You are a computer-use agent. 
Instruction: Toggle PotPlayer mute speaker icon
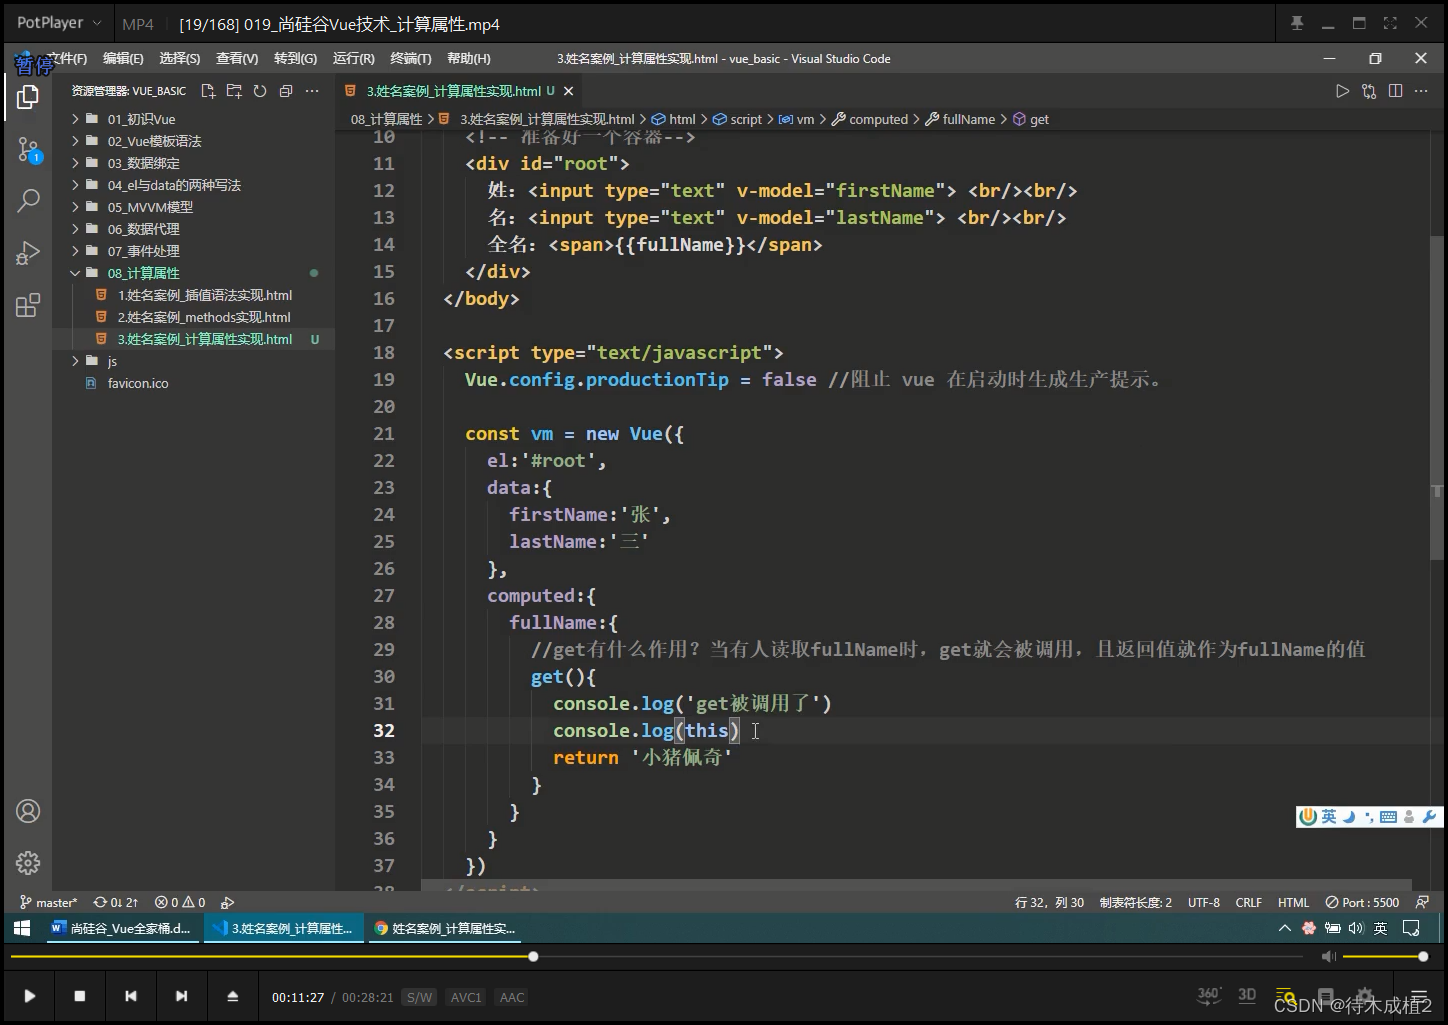pos(1328,957)
